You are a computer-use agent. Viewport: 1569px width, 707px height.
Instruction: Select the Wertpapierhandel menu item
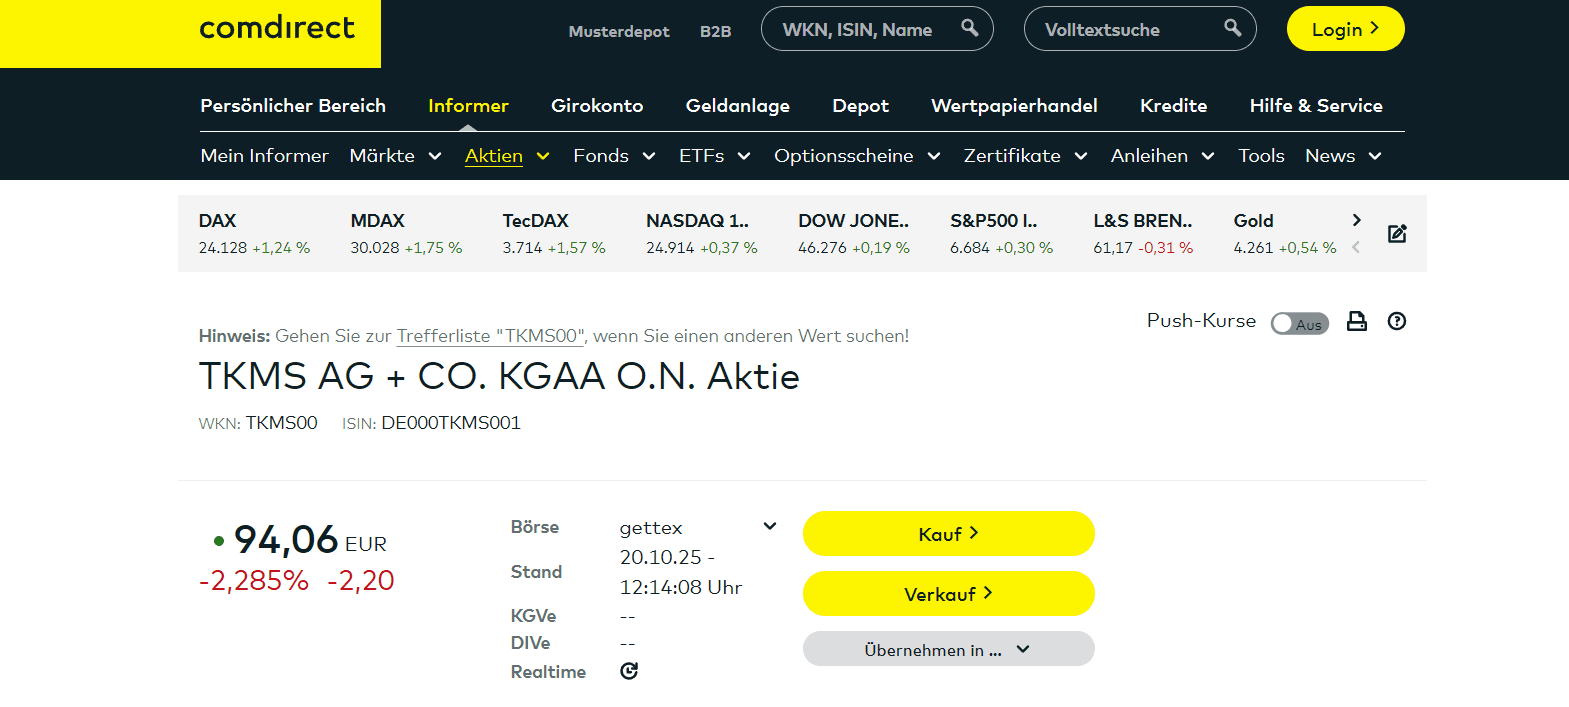[x=1014, y=106]
